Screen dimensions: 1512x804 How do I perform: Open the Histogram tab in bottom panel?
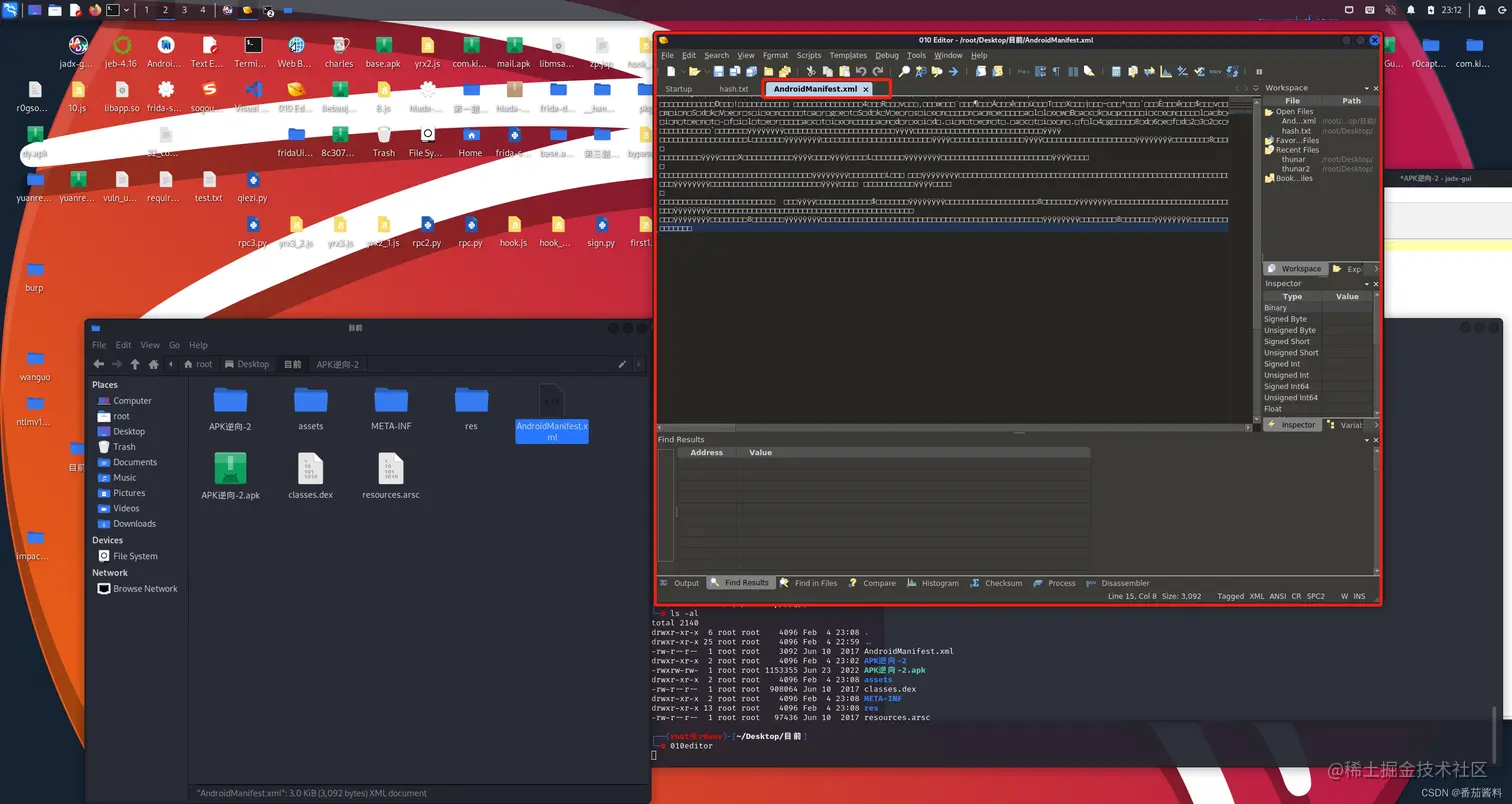click(932, 583)
